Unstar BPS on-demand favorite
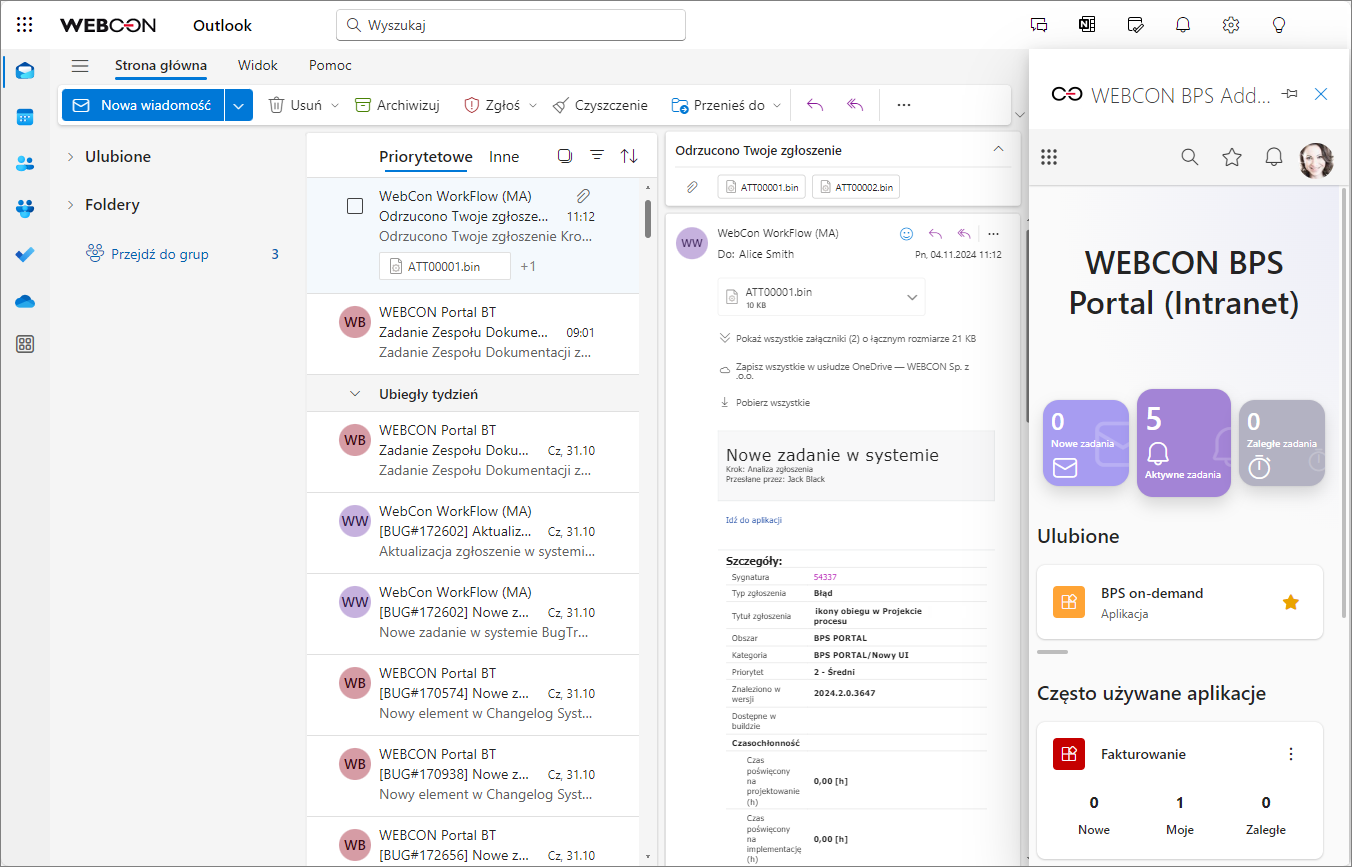The width and height of the screenshot is (1352, 867). point(1291,602)
